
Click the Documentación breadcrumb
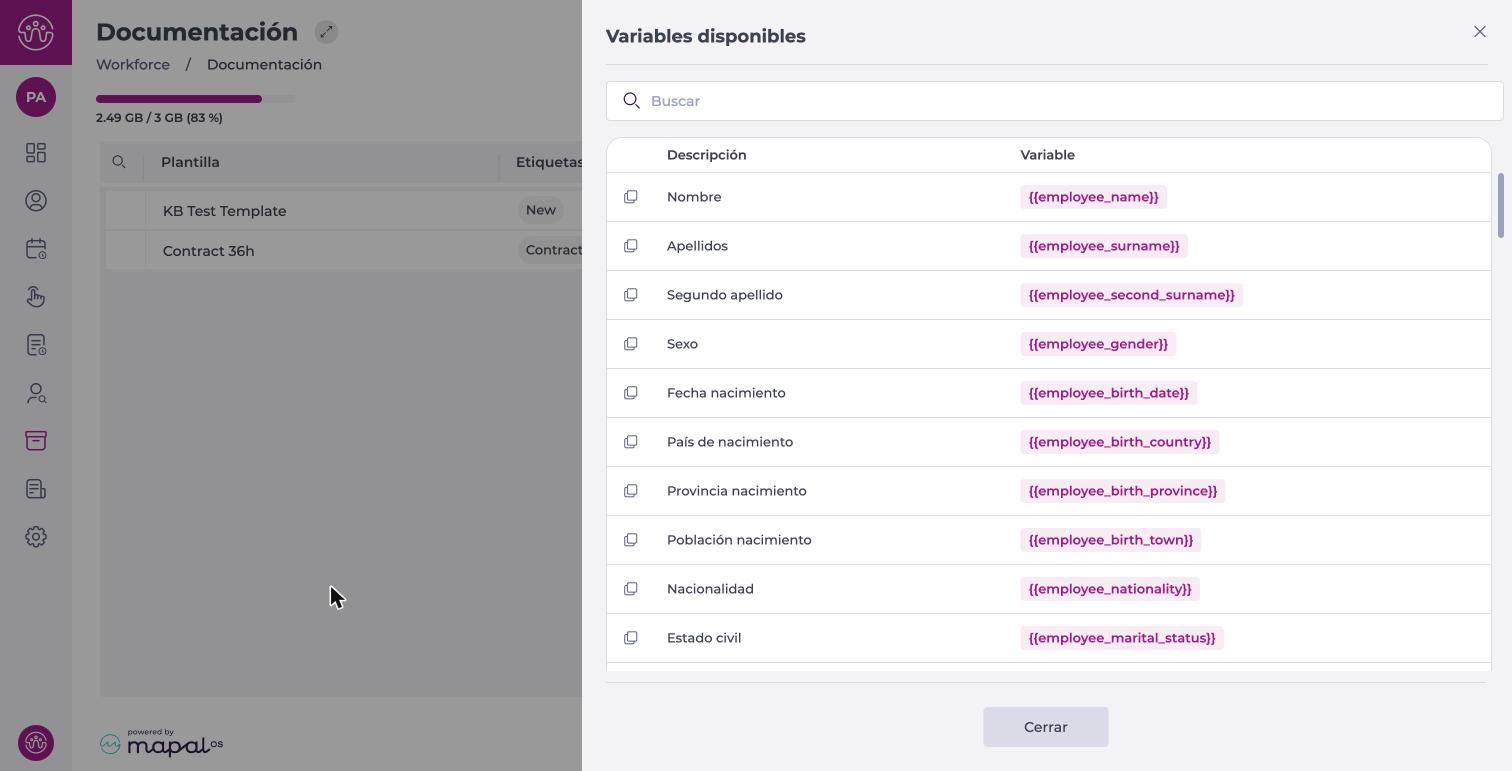264,64
